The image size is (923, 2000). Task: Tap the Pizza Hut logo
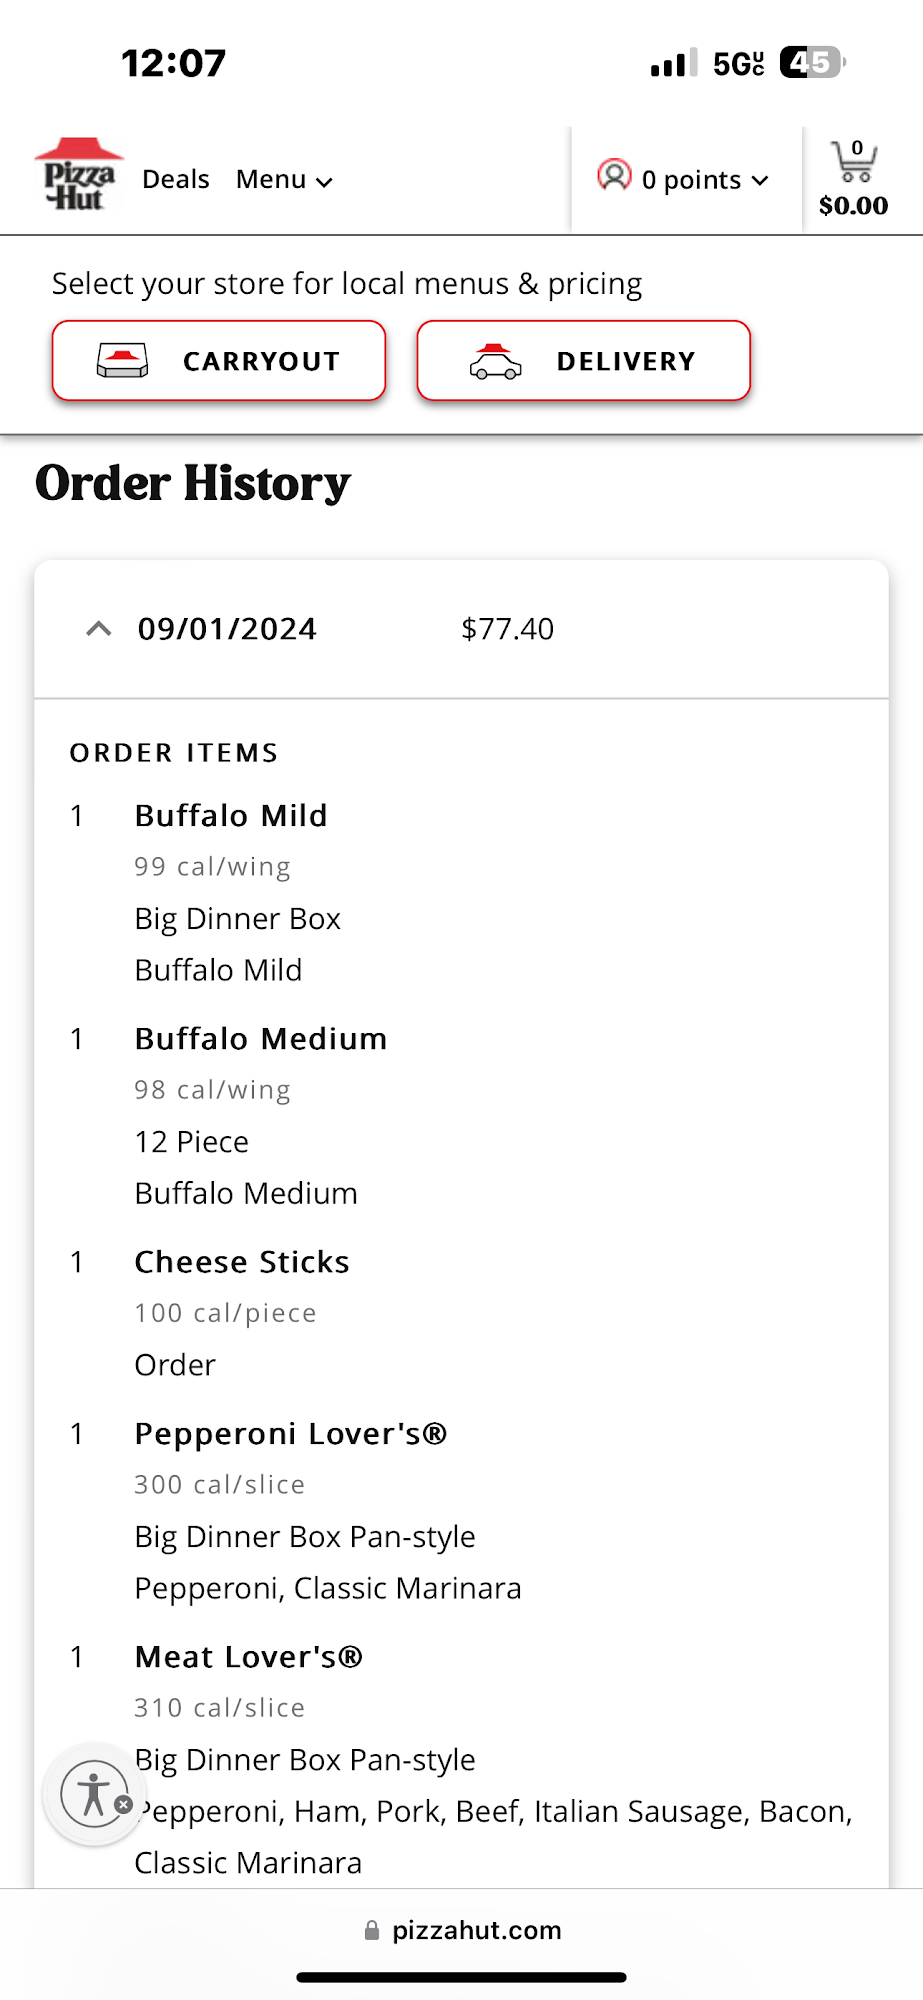pyautogui.click(x=78, y=176)
